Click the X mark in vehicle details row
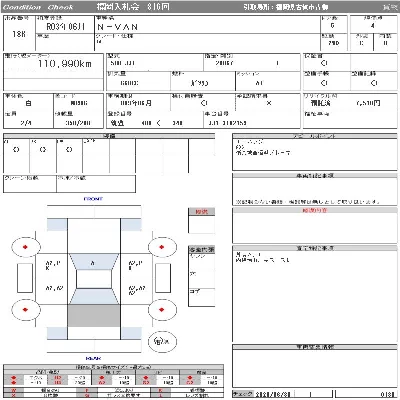 [x=269, y=103]
